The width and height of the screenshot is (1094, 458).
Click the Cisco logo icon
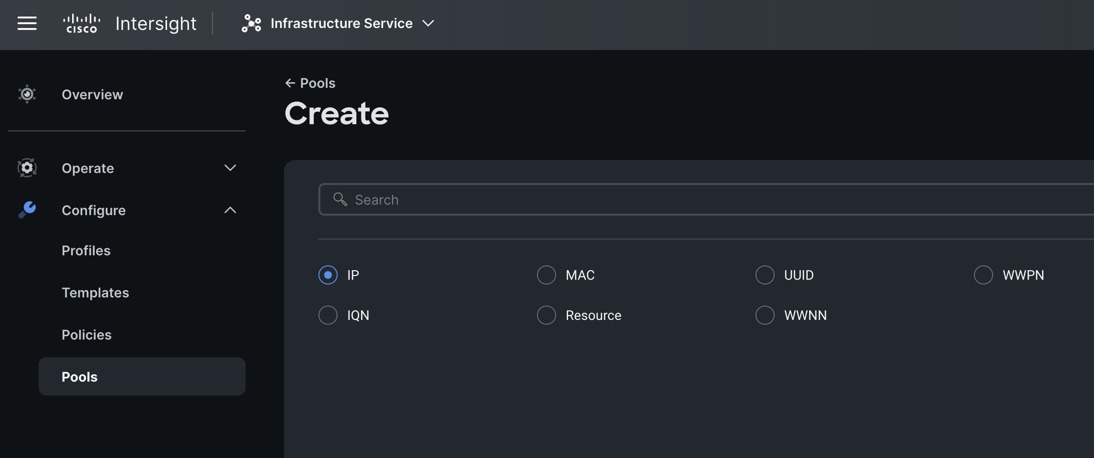[x=81, y=23]
